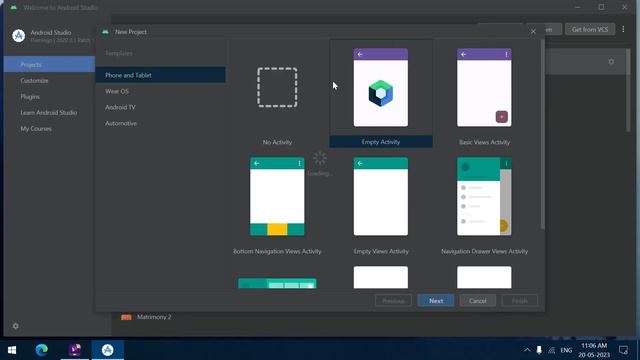
Task: Open the purple app on taskbar
Action: click(x=75, y=350)
